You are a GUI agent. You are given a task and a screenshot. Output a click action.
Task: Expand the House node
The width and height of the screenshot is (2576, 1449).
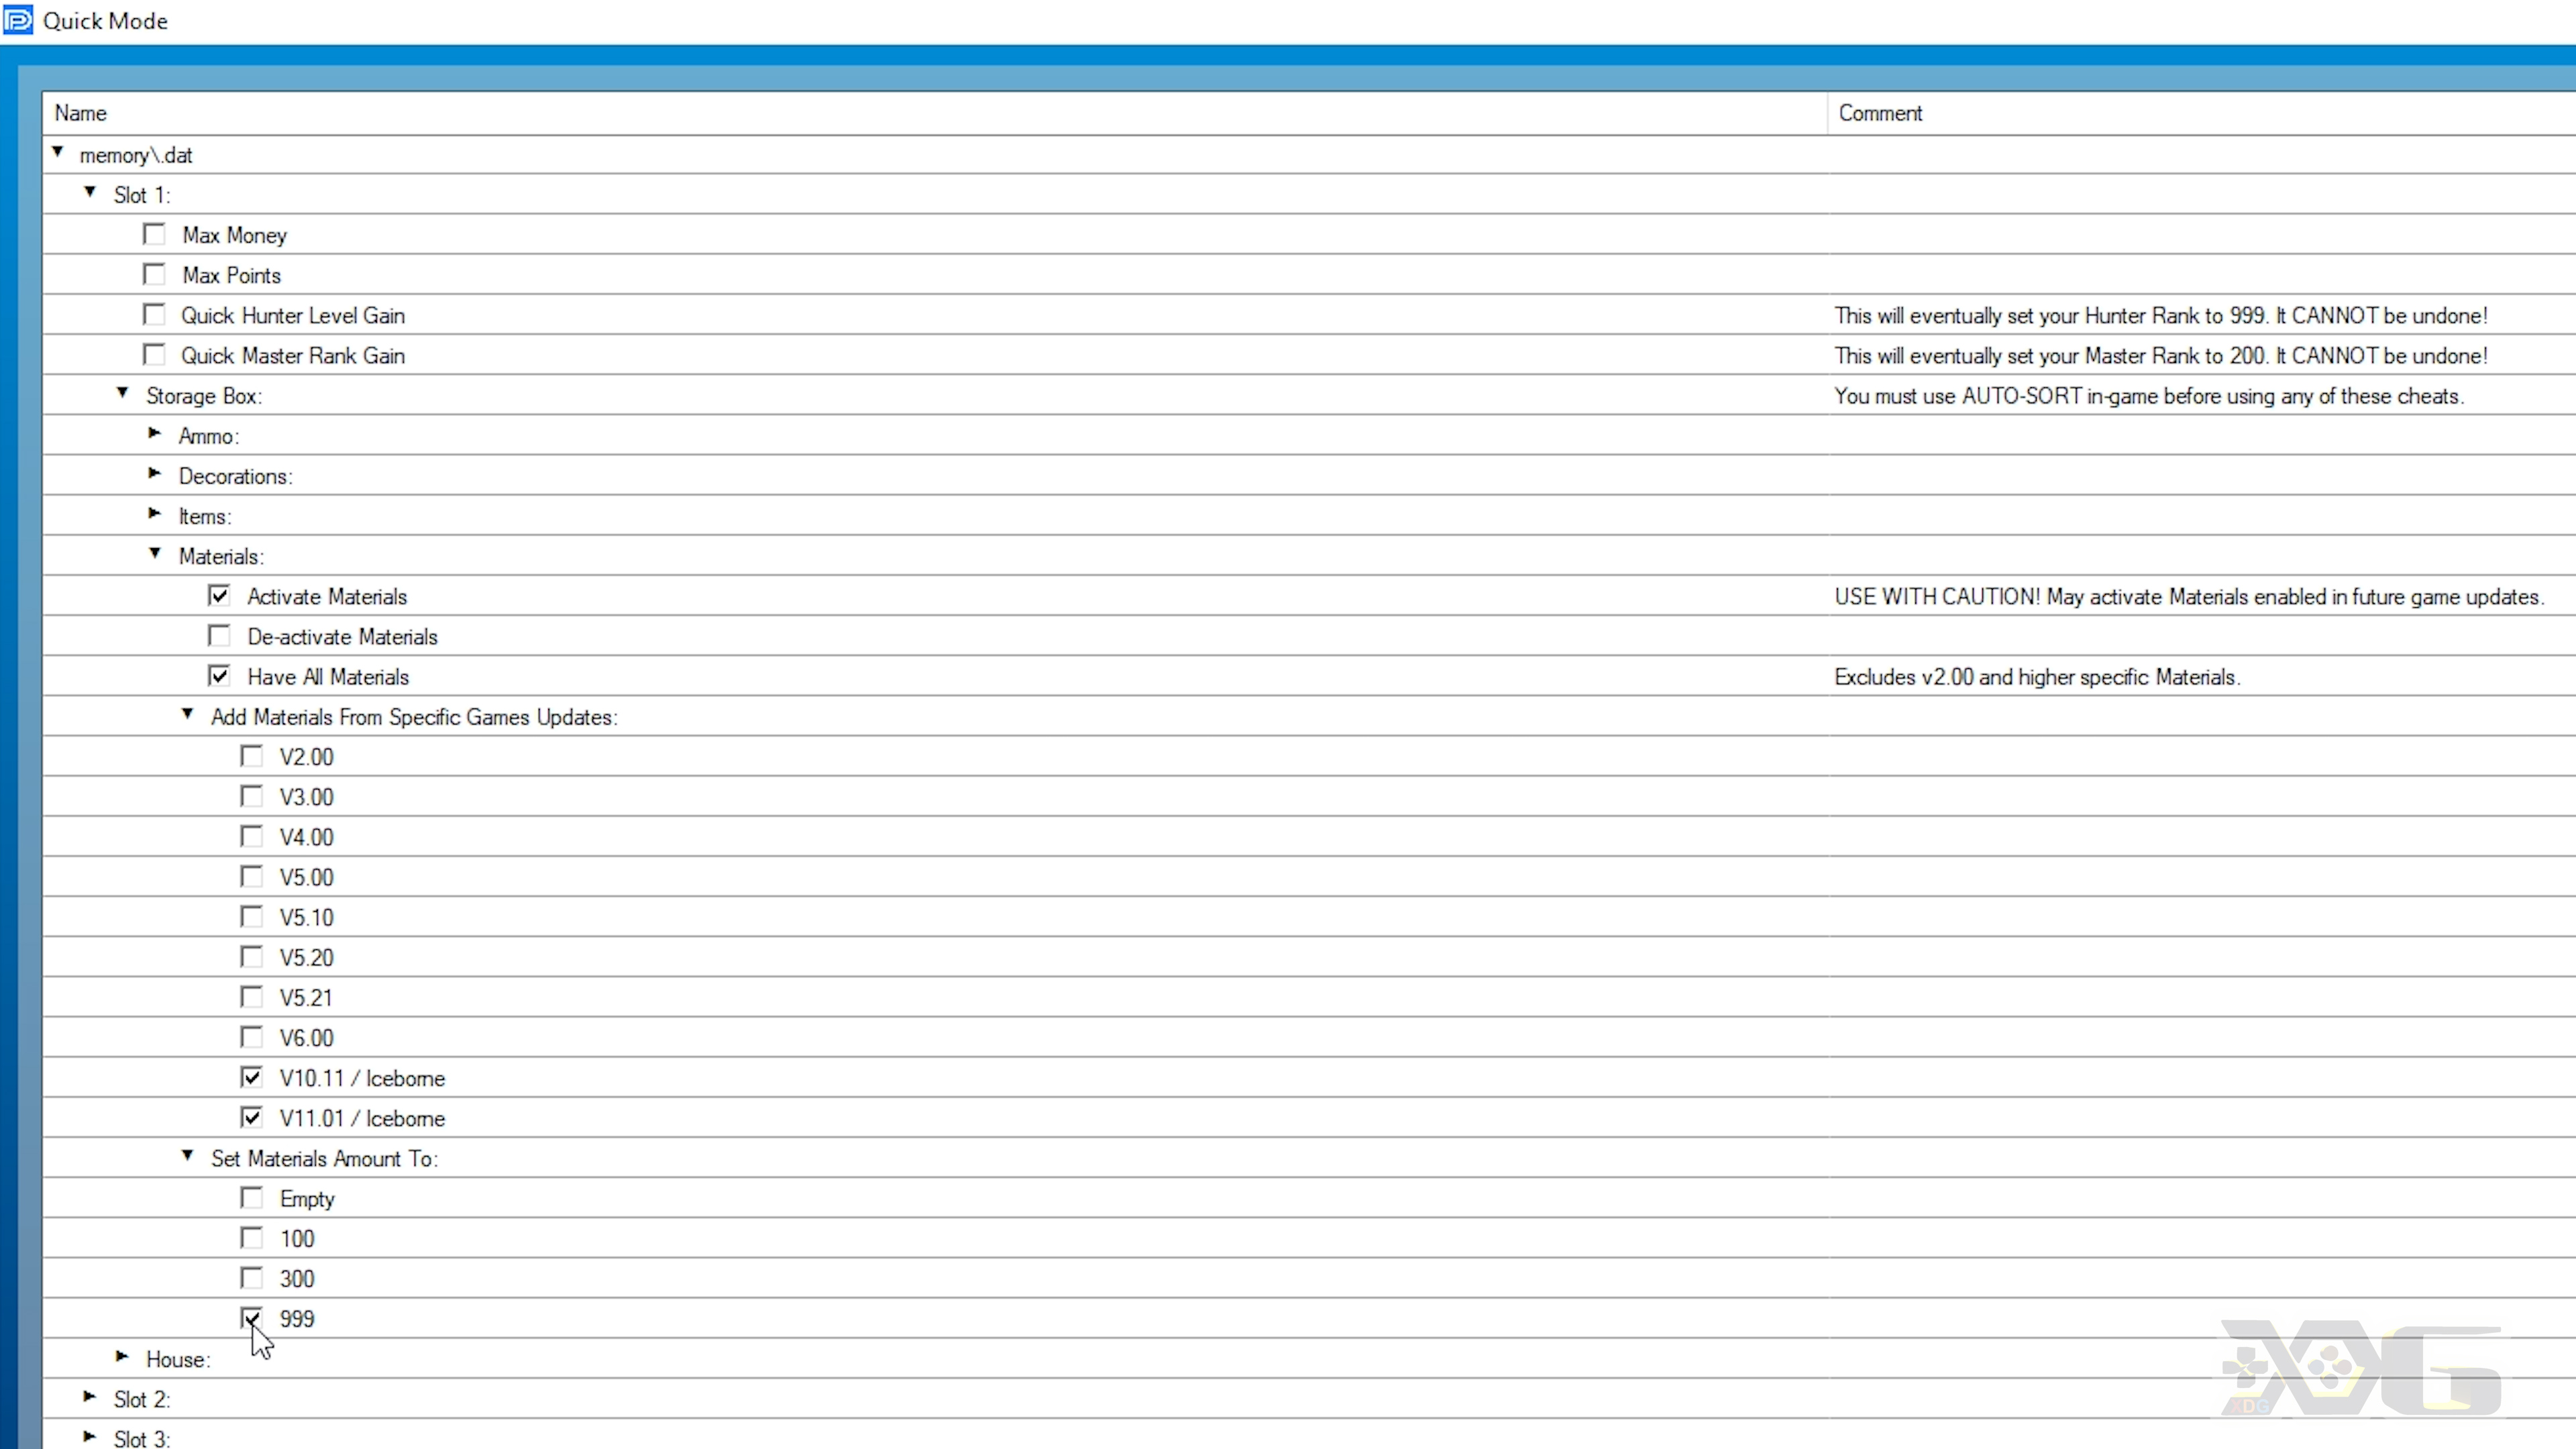[122, 1356]
